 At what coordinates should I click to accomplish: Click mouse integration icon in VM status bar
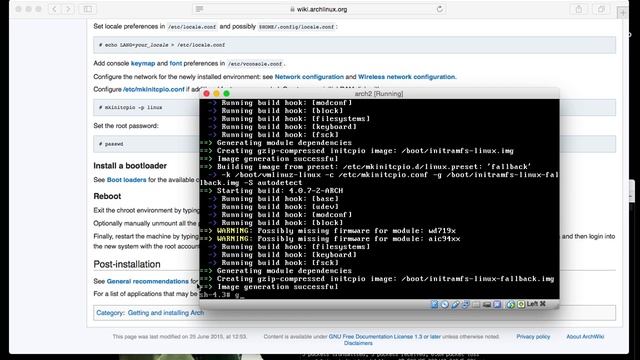pos(511,304)
